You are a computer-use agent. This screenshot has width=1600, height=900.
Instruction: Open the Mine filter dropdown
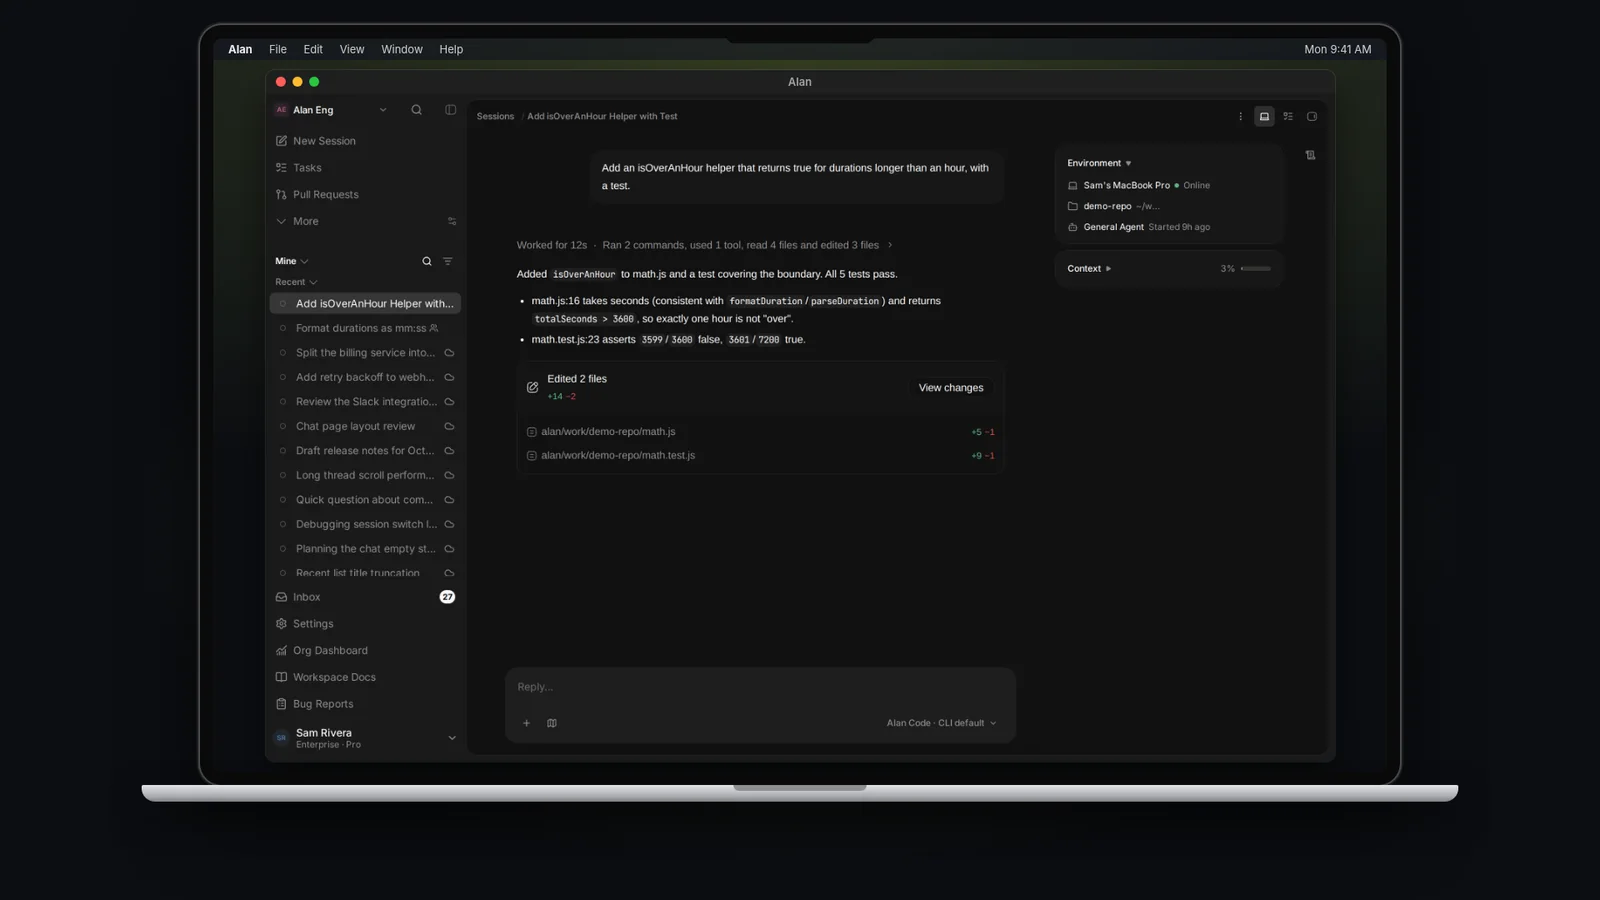292,261
